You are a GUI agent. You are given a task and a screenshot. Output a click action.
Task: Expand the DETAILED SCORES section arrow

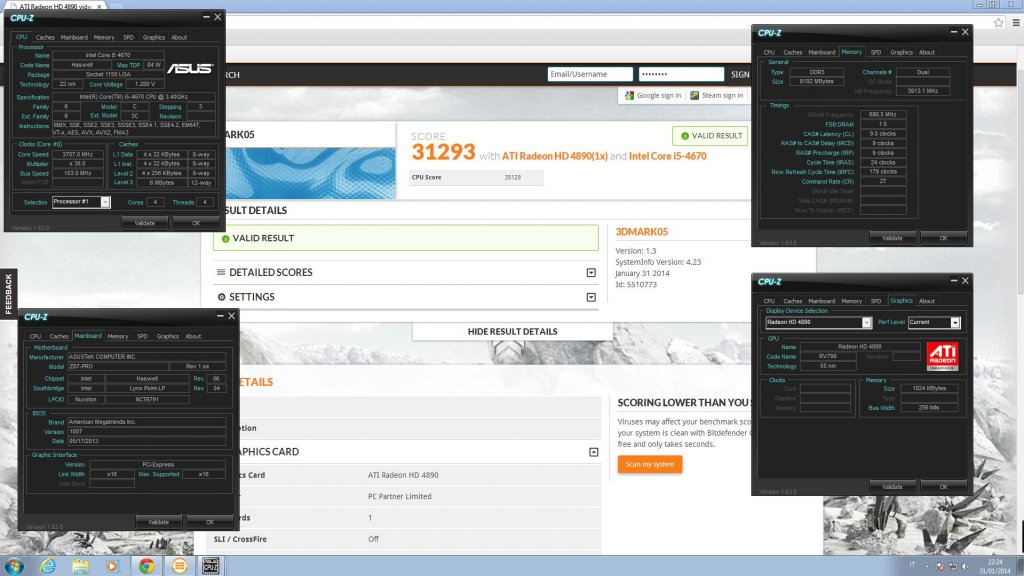(x=591, y=272)
